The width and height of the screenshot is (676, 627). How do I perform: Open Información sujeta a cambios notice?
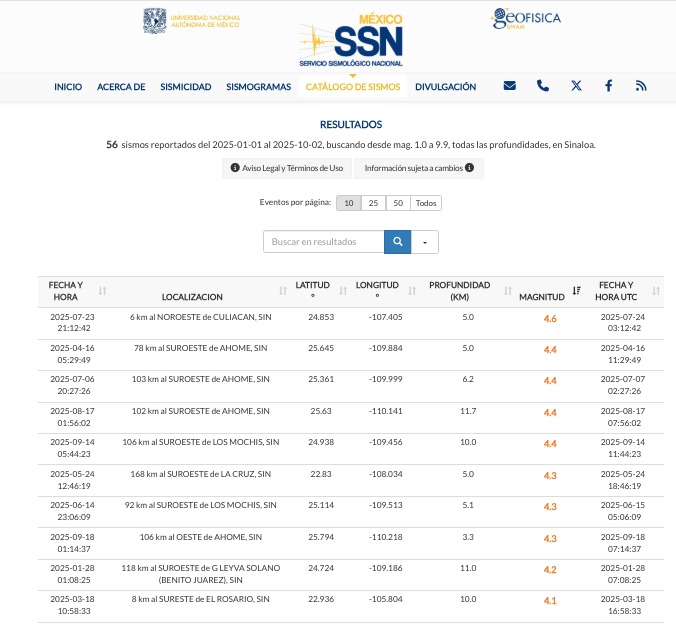419,168
